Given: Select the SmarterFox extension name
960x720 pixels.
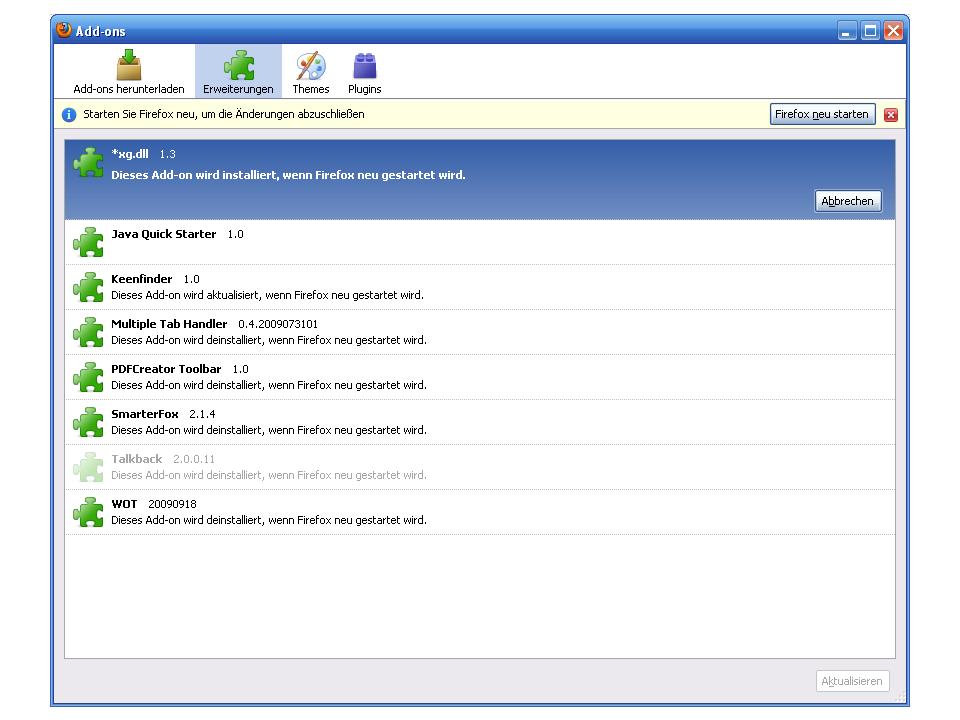Looking at the screenshot, I should coord(144,414).
